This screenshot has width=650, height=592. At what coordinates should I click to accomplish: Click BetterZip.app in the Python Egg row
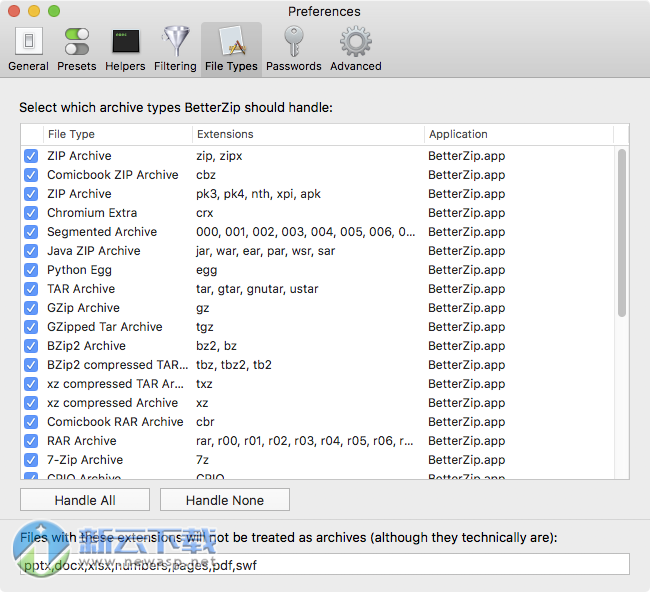(467, 270)
